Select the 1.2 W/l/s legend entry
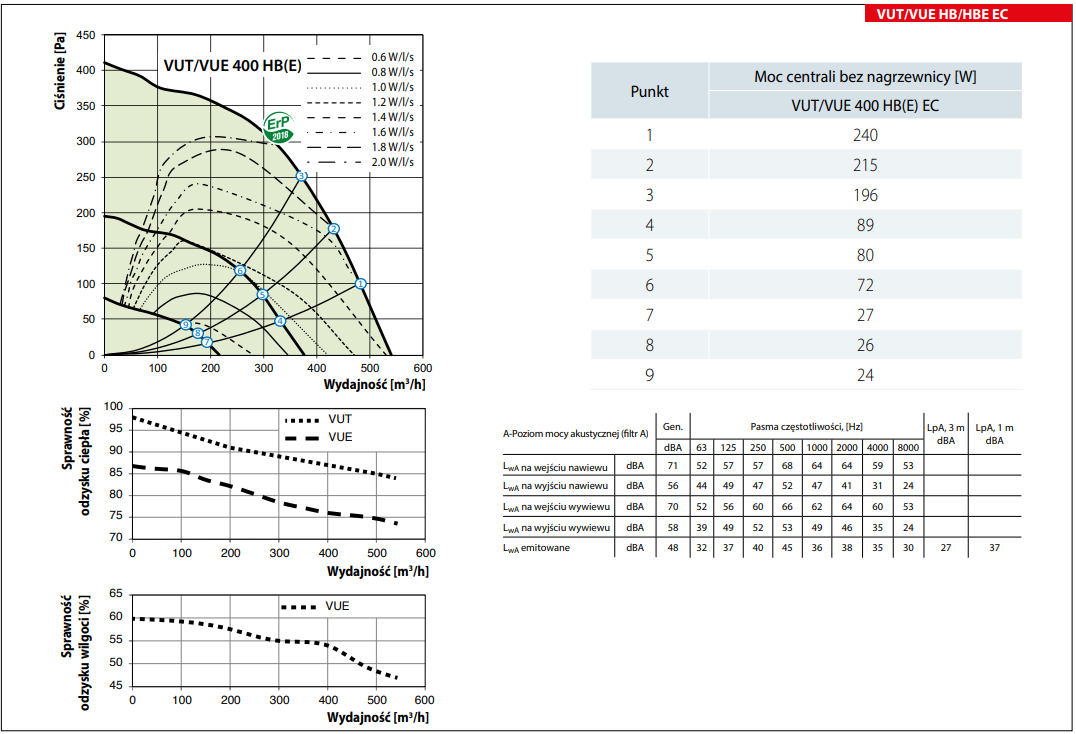1076x734 pixels. pyautogui.click(x=360, y=102)
